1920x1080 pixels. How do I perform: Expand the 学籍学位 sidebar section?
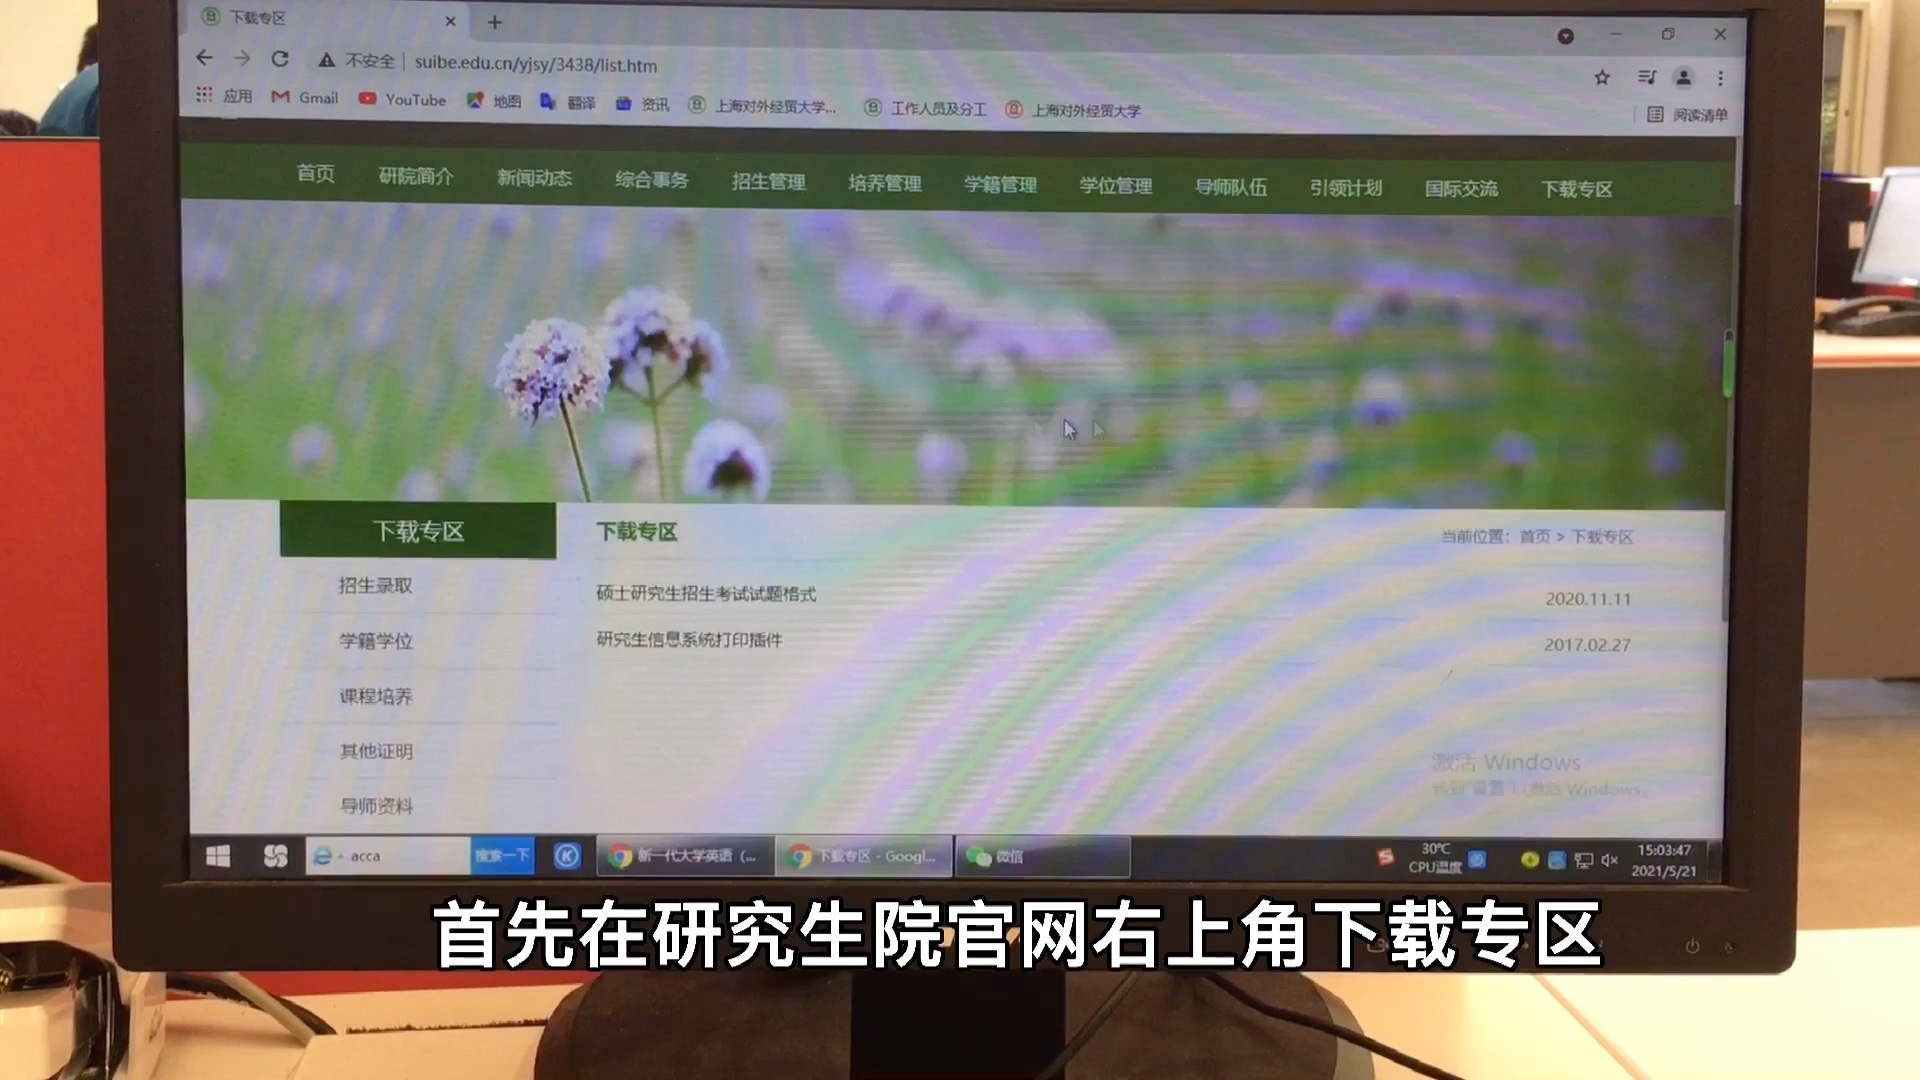375,641
